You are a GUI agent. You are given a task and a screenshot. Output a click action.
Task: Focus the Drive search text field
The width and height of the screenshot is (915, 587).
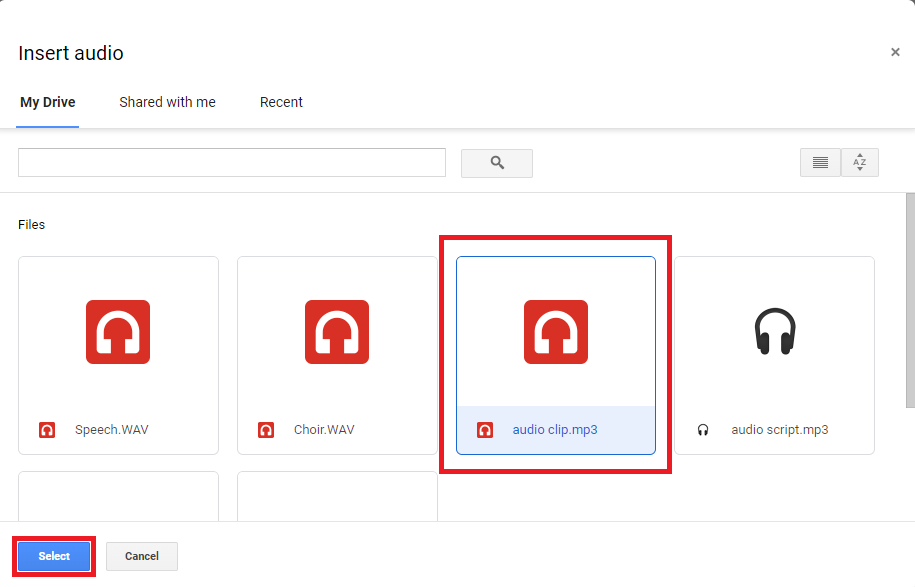[232, 162]
